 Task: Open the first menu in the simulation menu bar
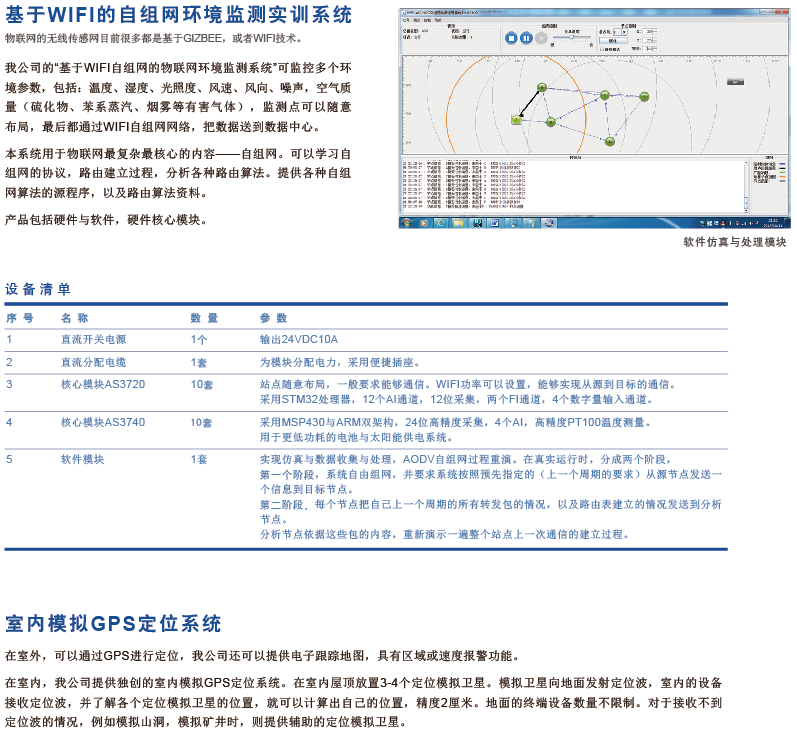(x=406, y=20)
